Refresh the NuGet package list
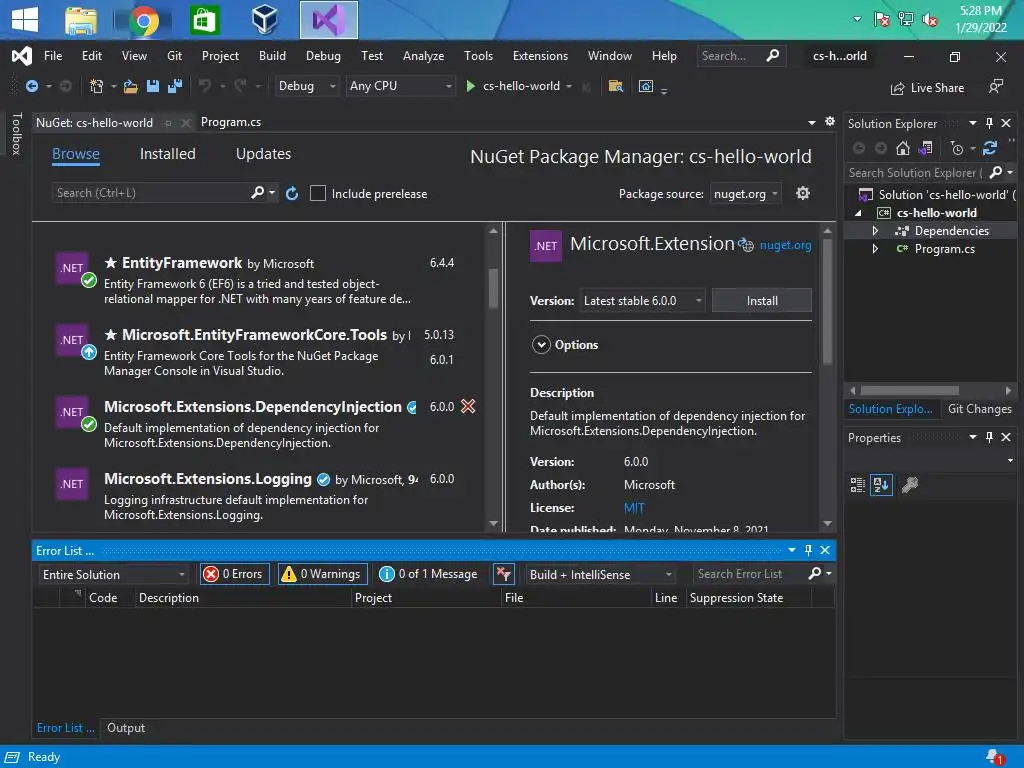 tap(292, 193)
